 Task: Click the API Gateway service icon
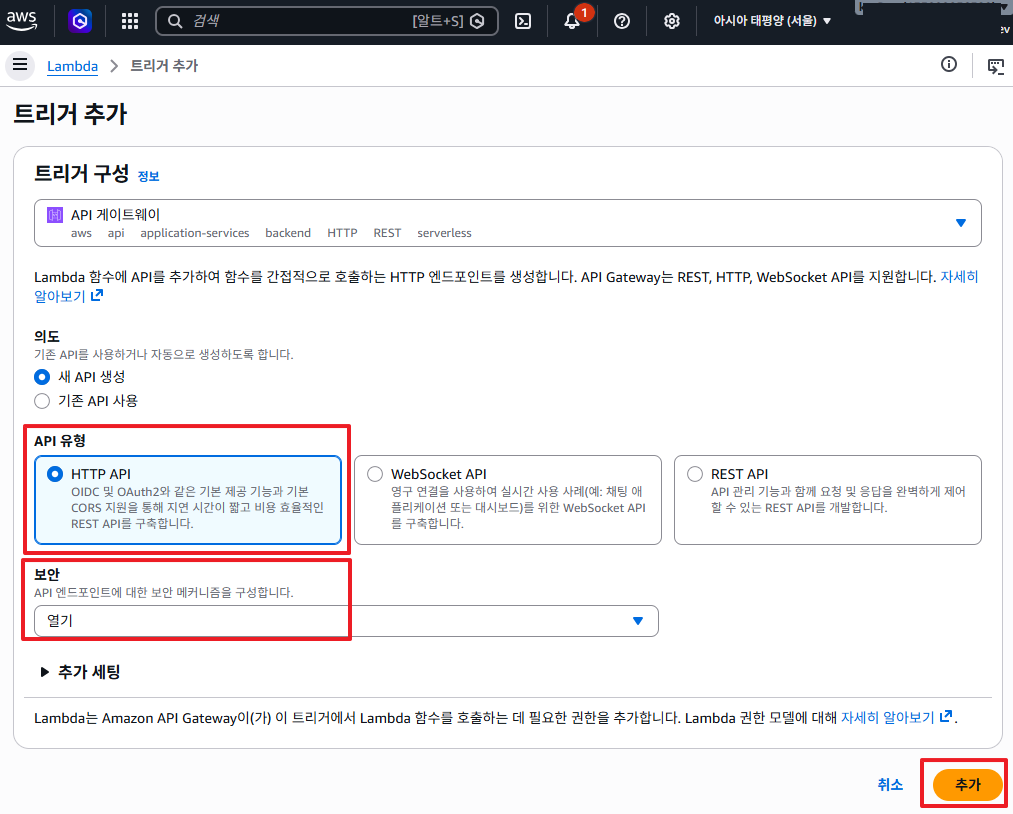(55, 215)
